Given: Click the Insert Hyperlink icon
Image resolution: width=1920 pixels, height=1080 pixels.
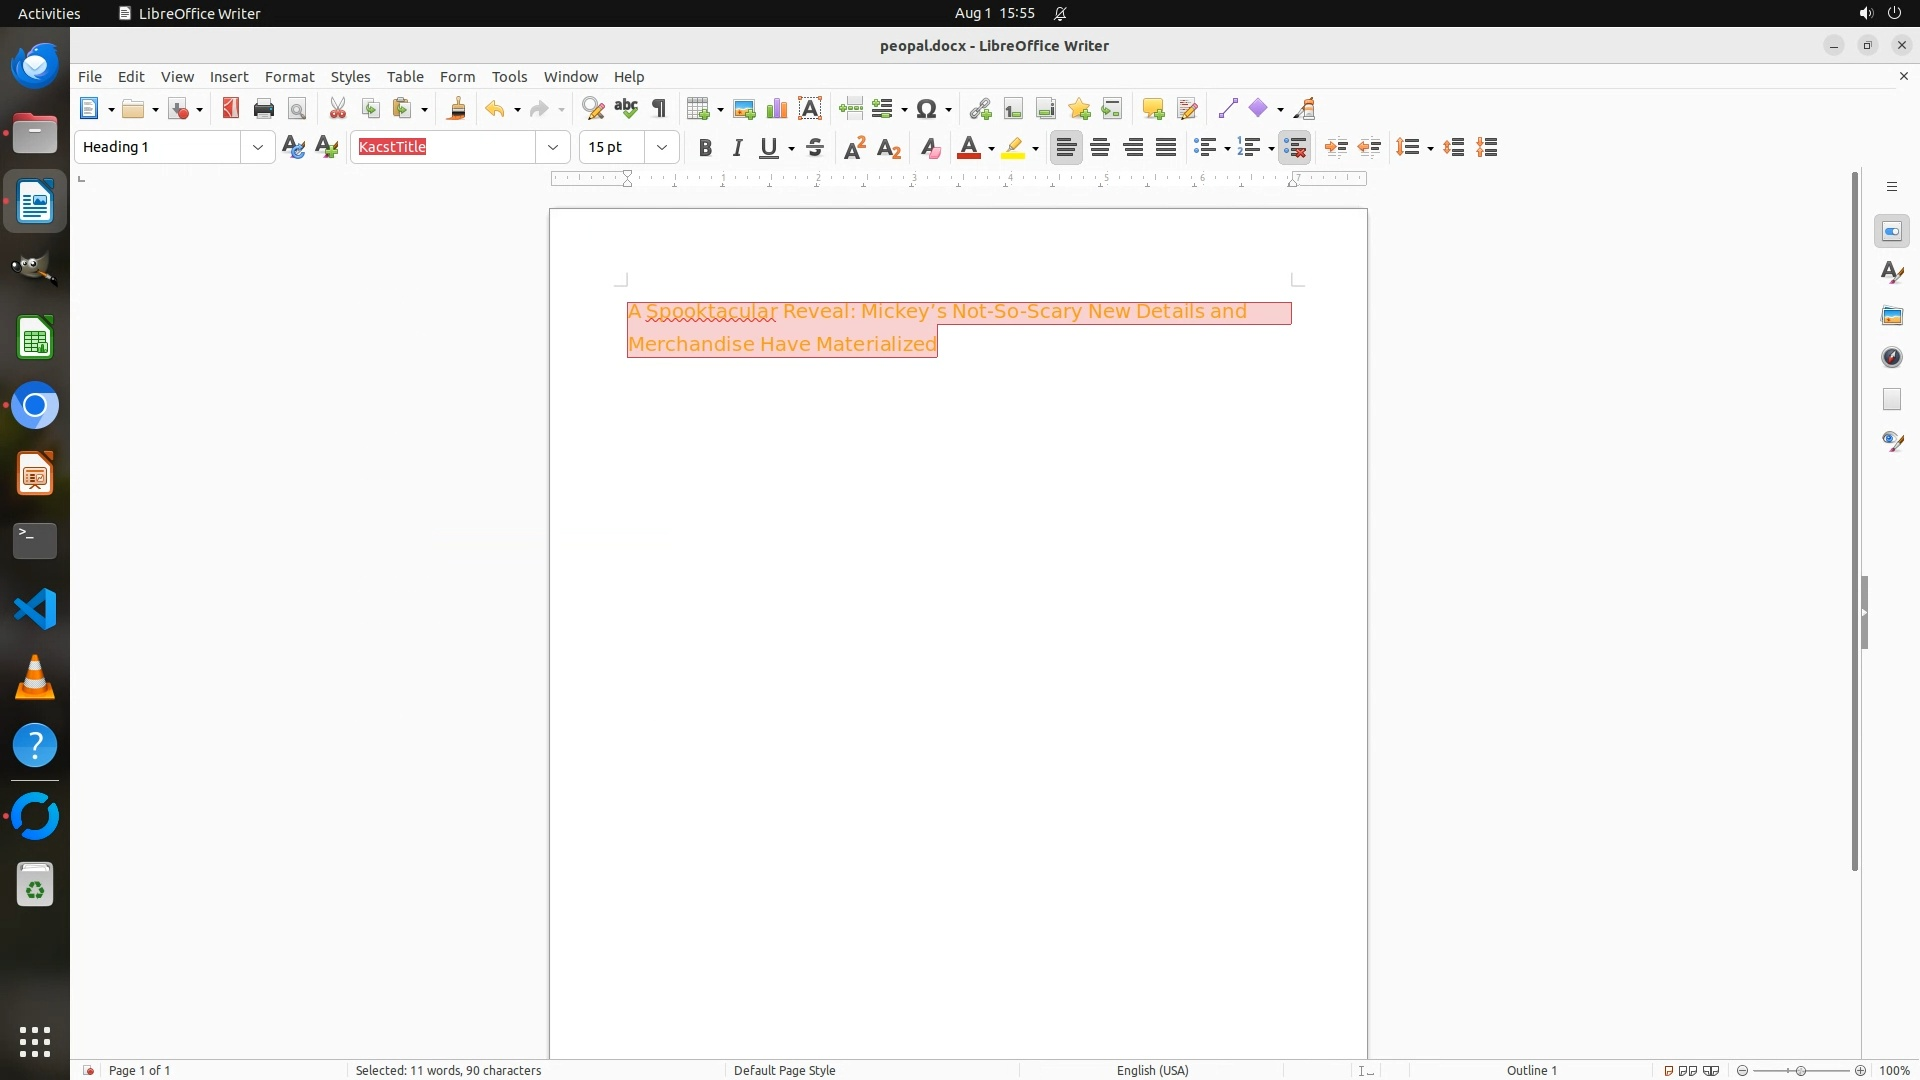Looking at the screenshot, I should [980, 109].
